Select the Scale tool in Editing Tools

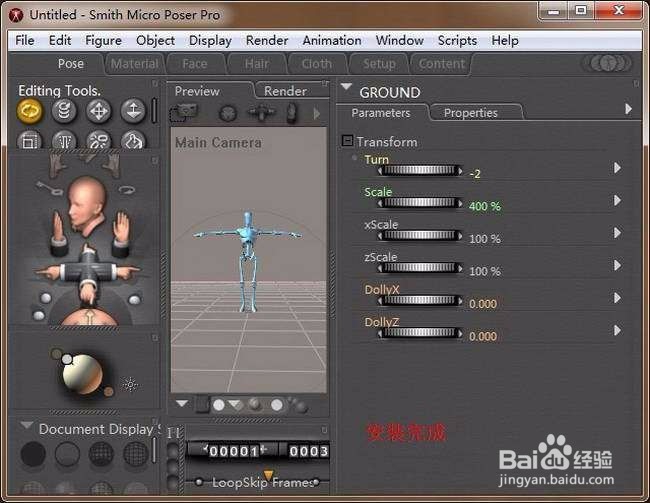(29, 140)
